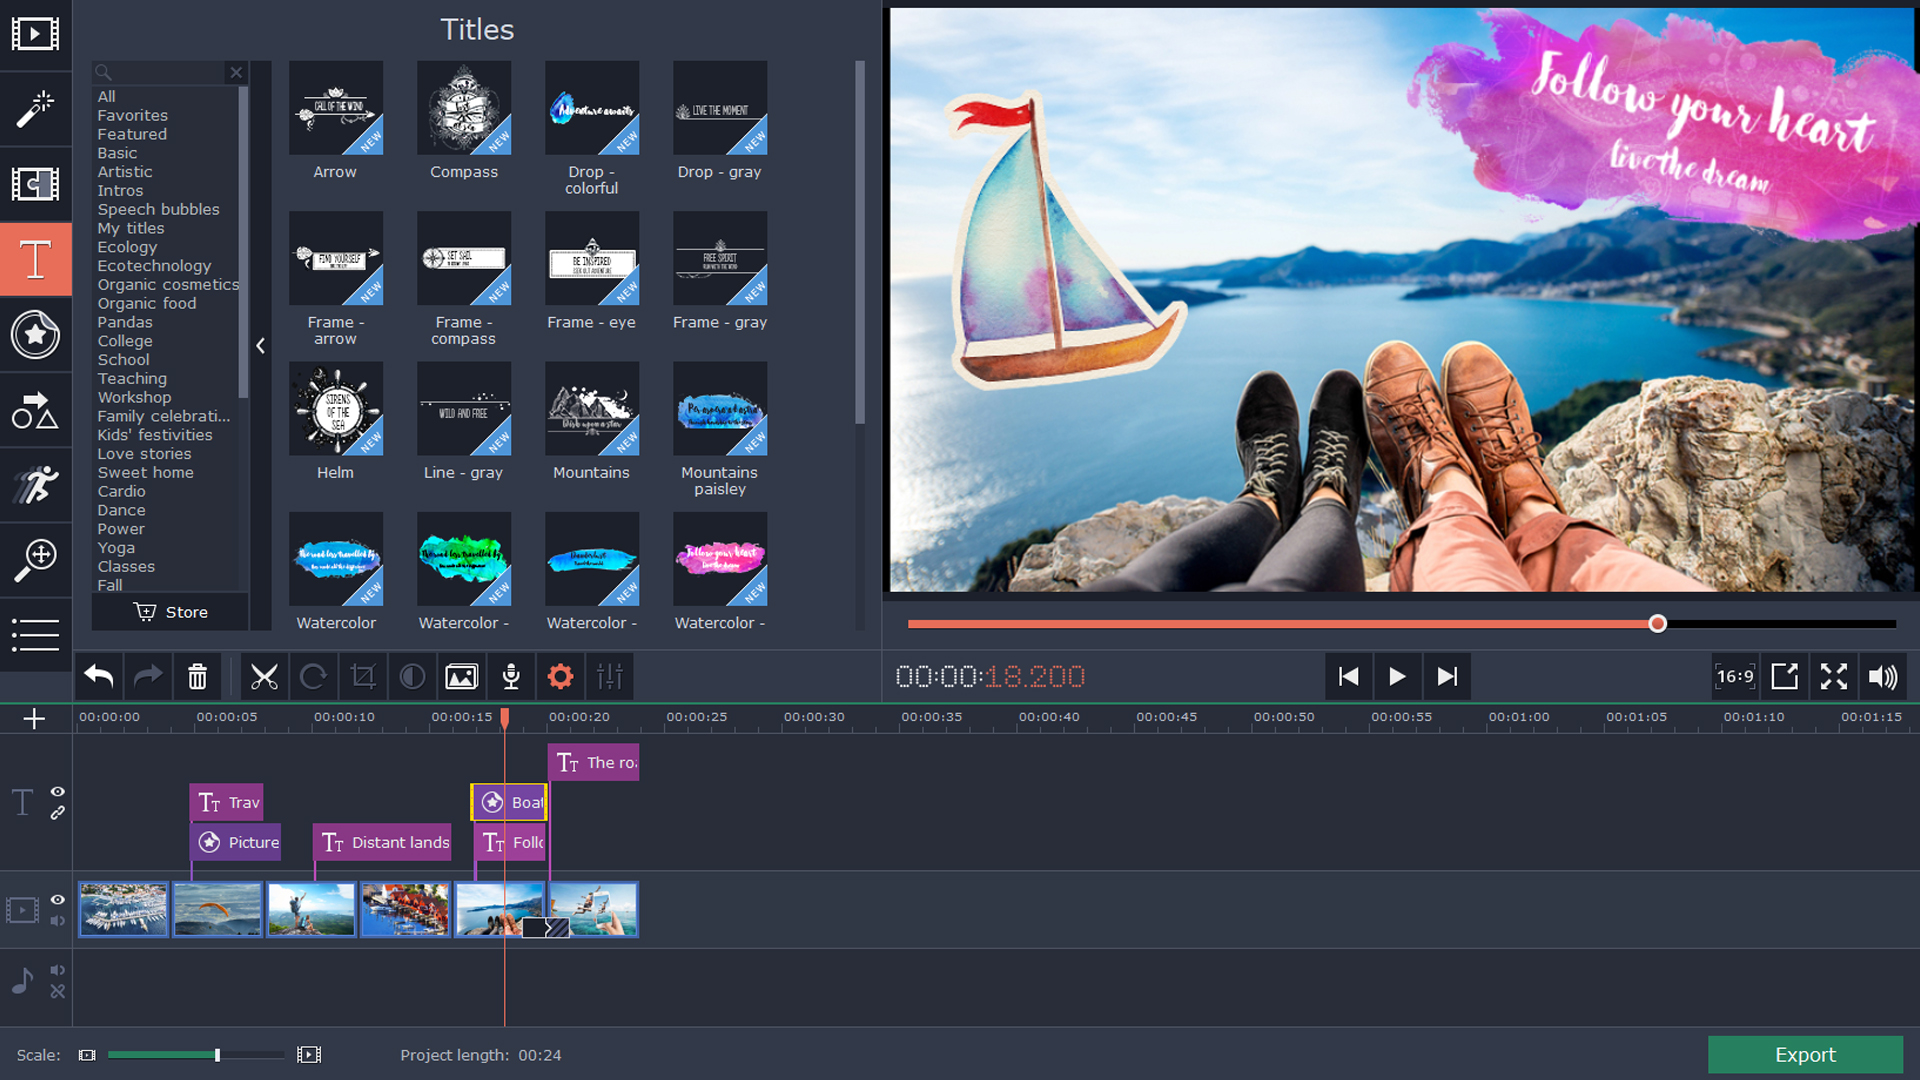This screenshot has width=1920, height=1080.
Task: Open the Crop tool
Action: click(x=362, y=676)
